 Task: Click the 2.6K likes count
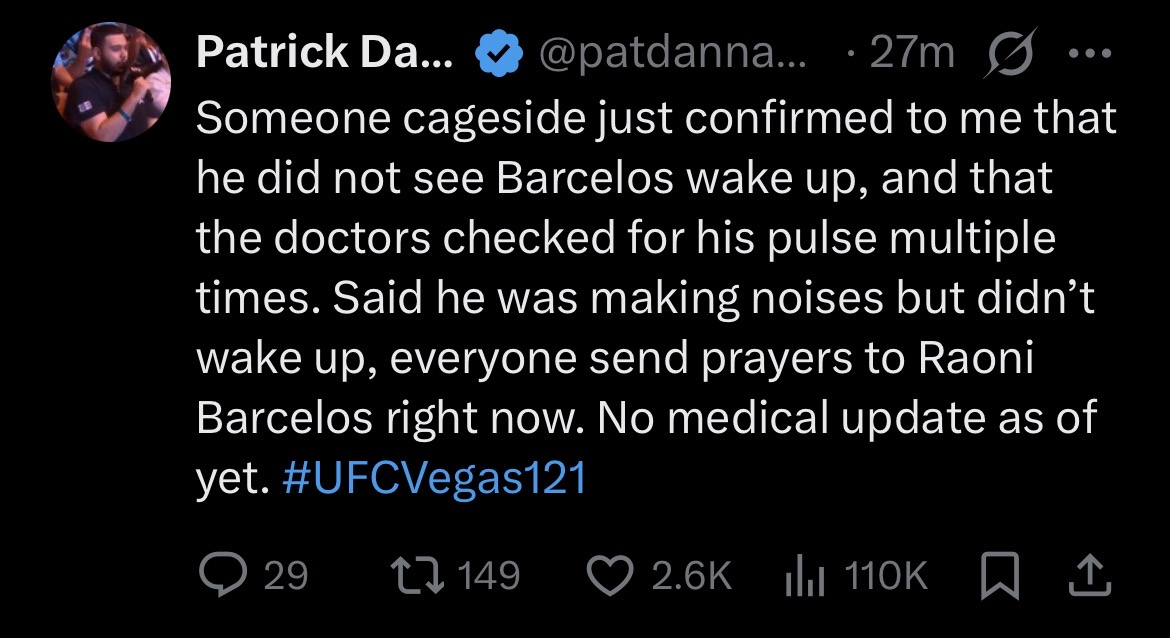pyautogui.click(x=692, y=576)
